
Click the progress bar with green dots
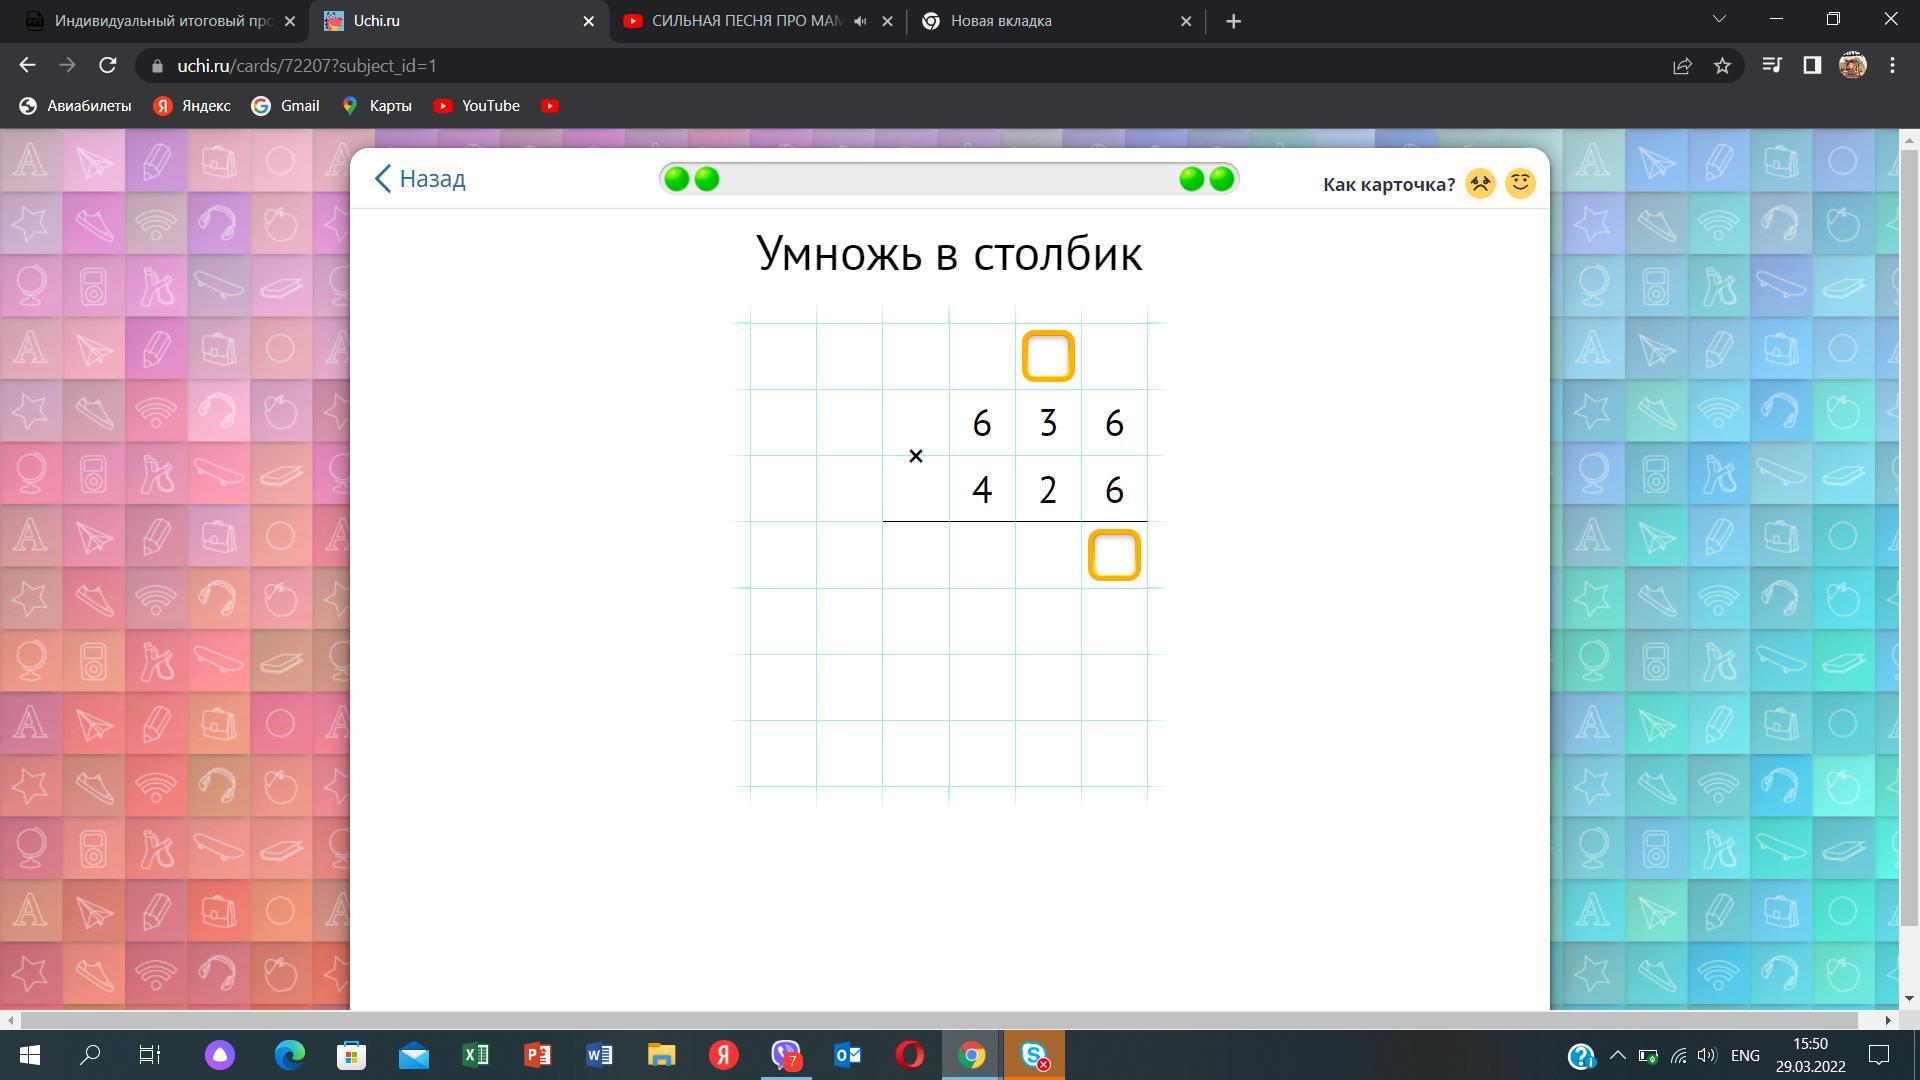tap(948, 179)
